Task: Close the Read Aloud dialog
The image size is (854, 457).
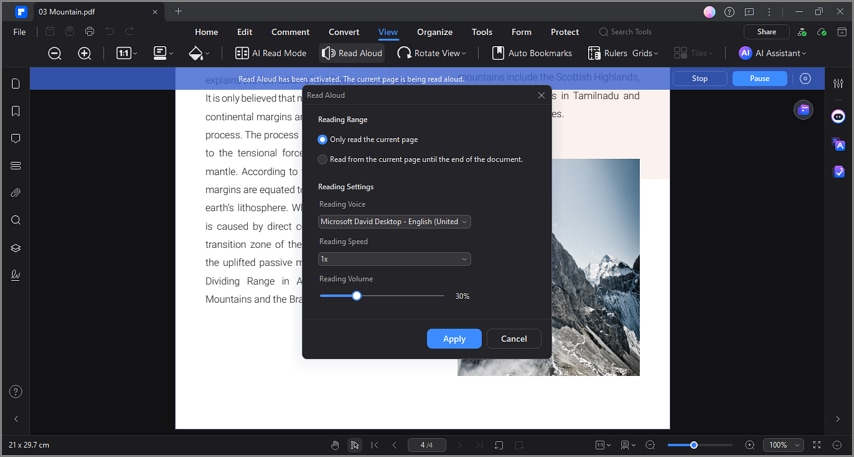Action: [541, 95]
